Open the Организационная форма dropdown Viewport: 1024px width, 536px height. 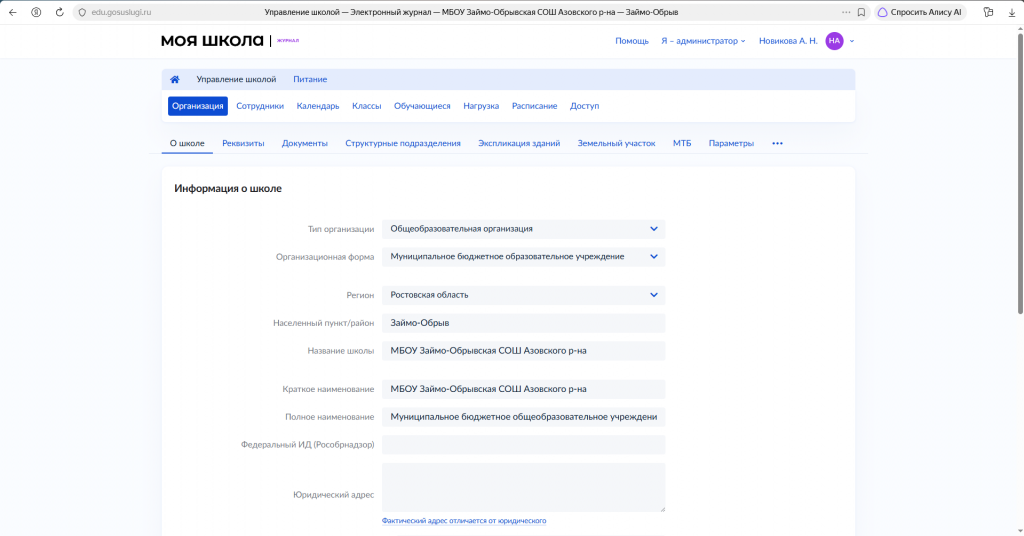[524, 257]
